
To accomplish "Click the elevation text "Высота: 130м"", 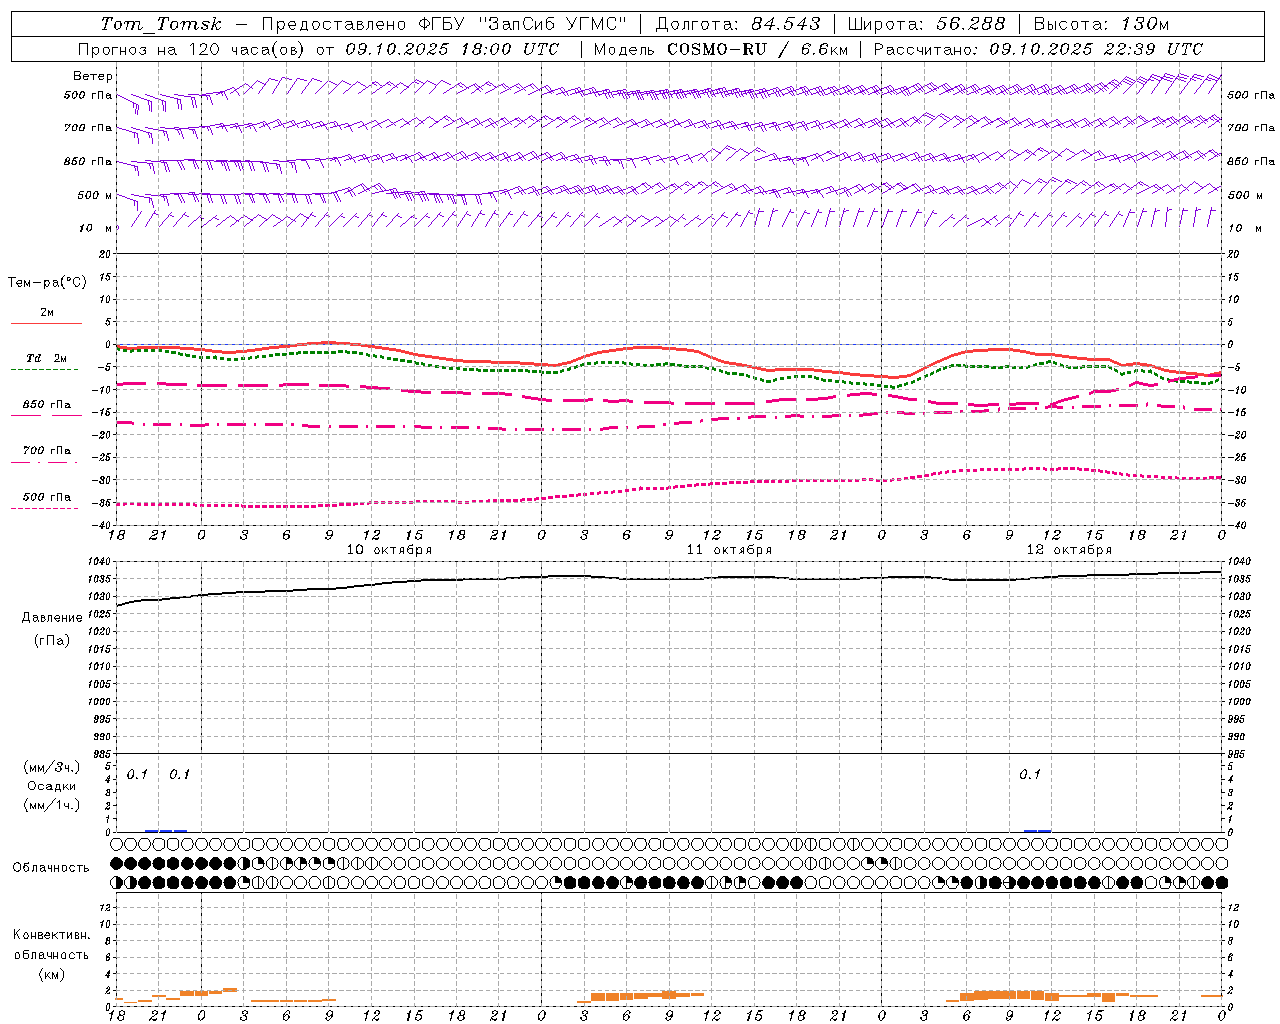I will [x=1101, y=24].
